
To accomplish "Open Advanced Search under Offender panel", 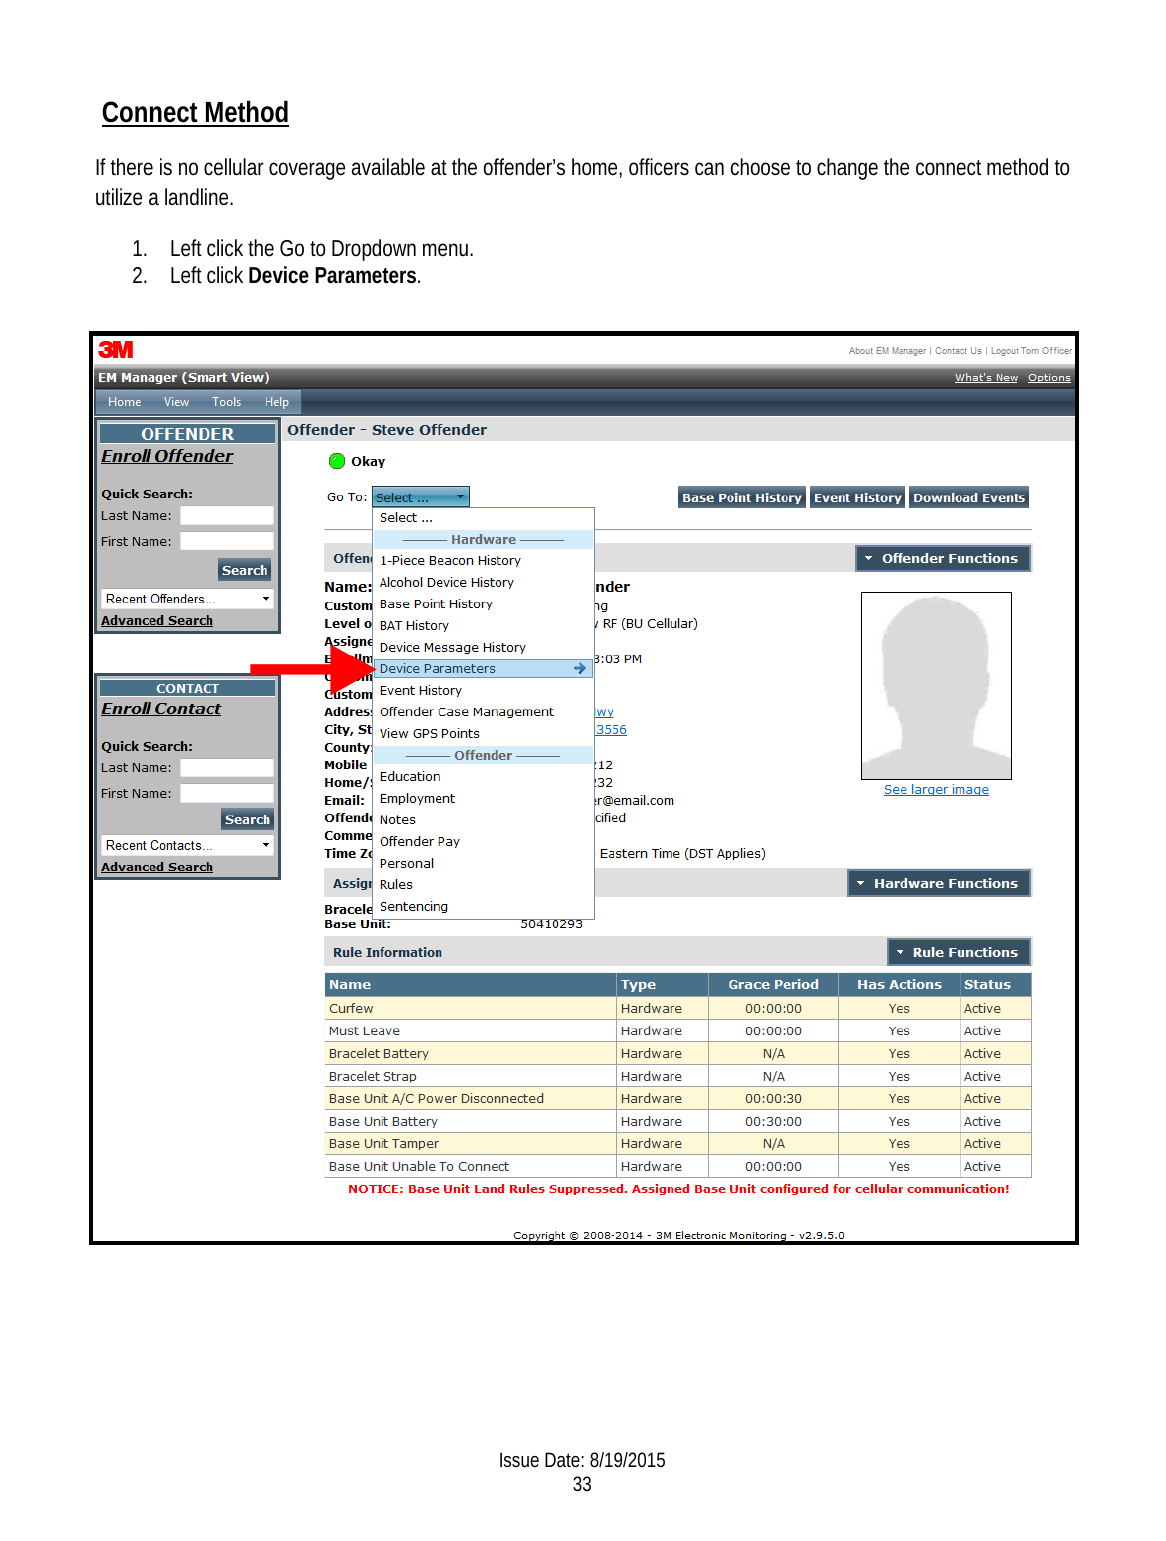I will point(157,620).
